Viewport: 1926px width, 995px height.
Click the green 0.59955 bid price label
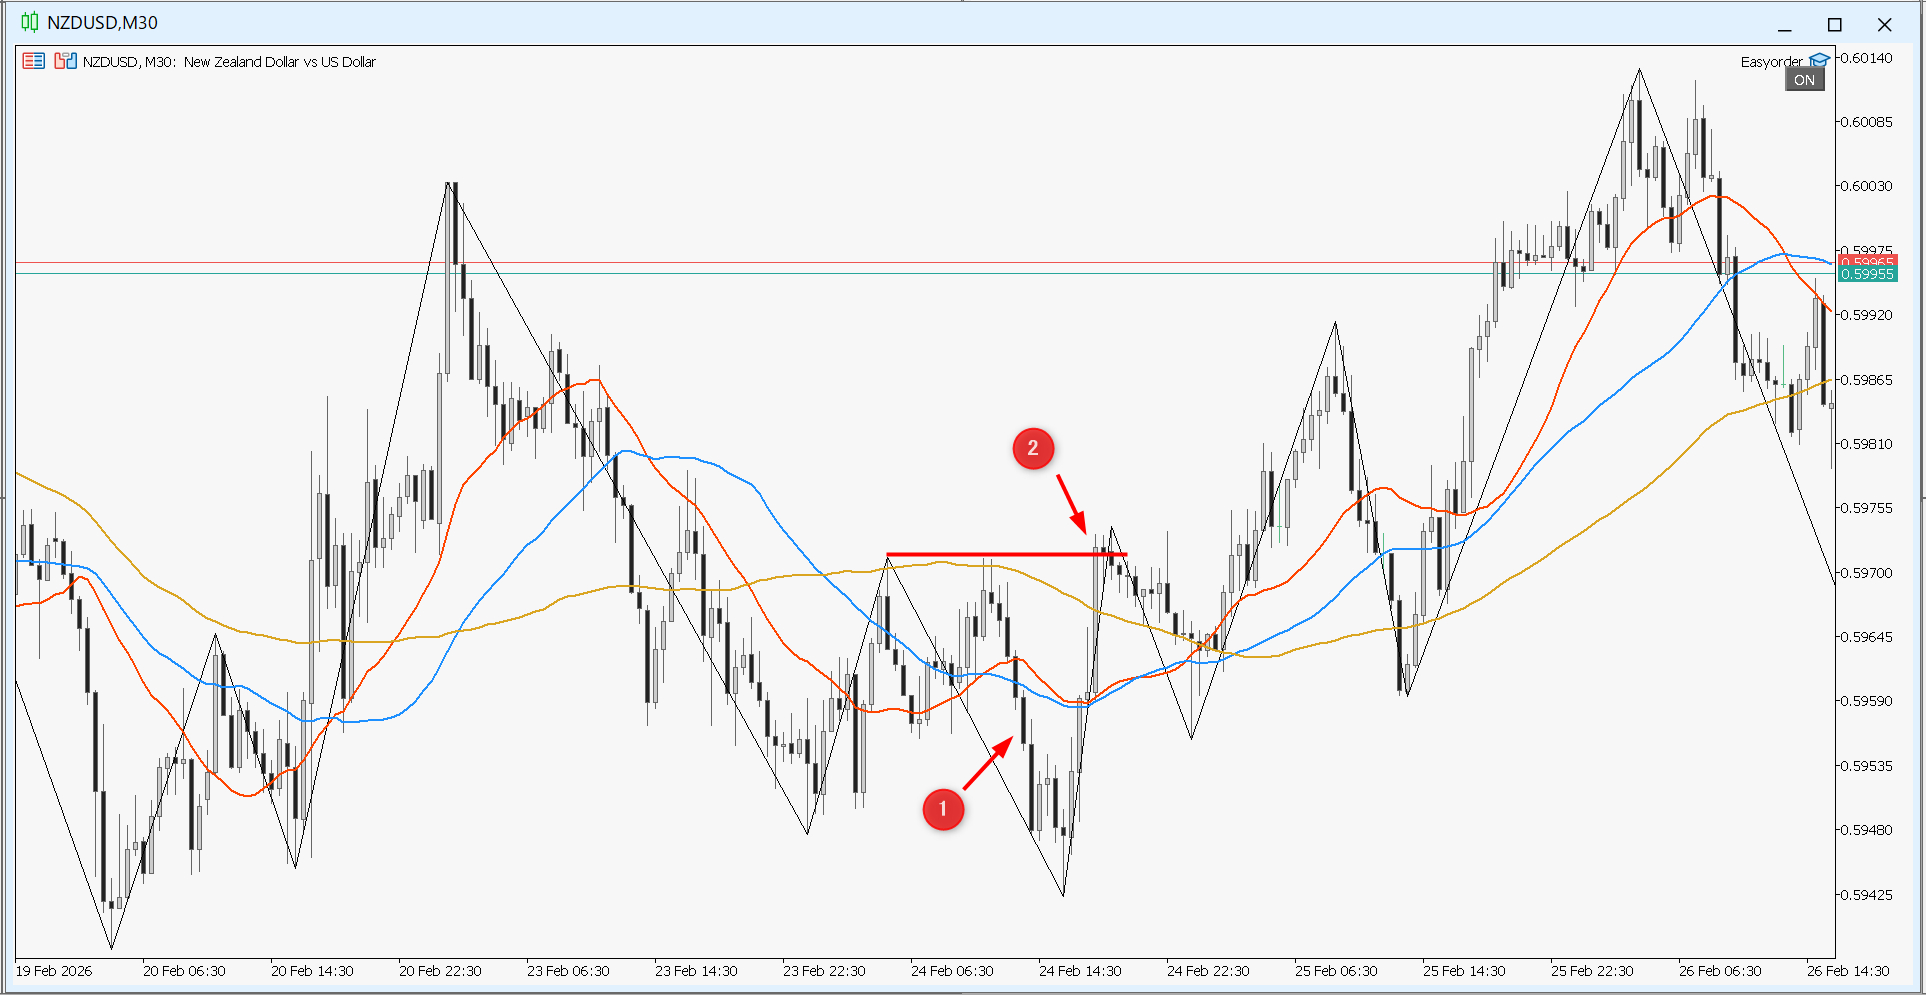tap(1867, 274)
